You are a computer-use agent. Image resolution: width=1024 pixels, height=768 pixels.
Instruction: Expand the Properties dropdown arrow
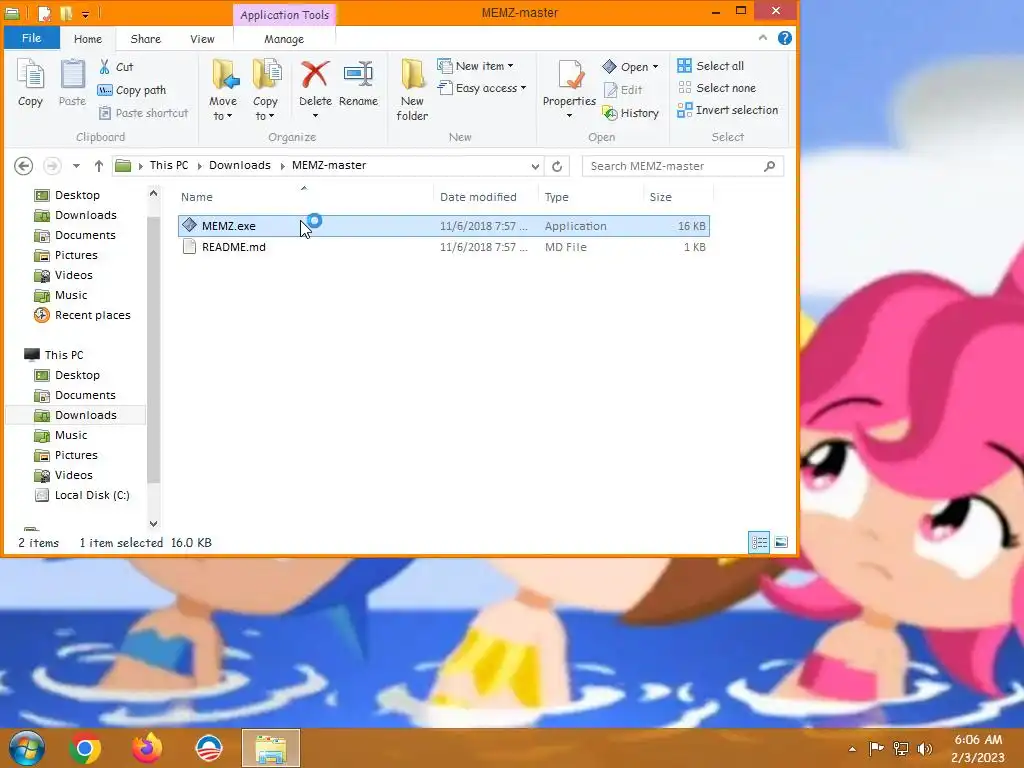[569, 116]
